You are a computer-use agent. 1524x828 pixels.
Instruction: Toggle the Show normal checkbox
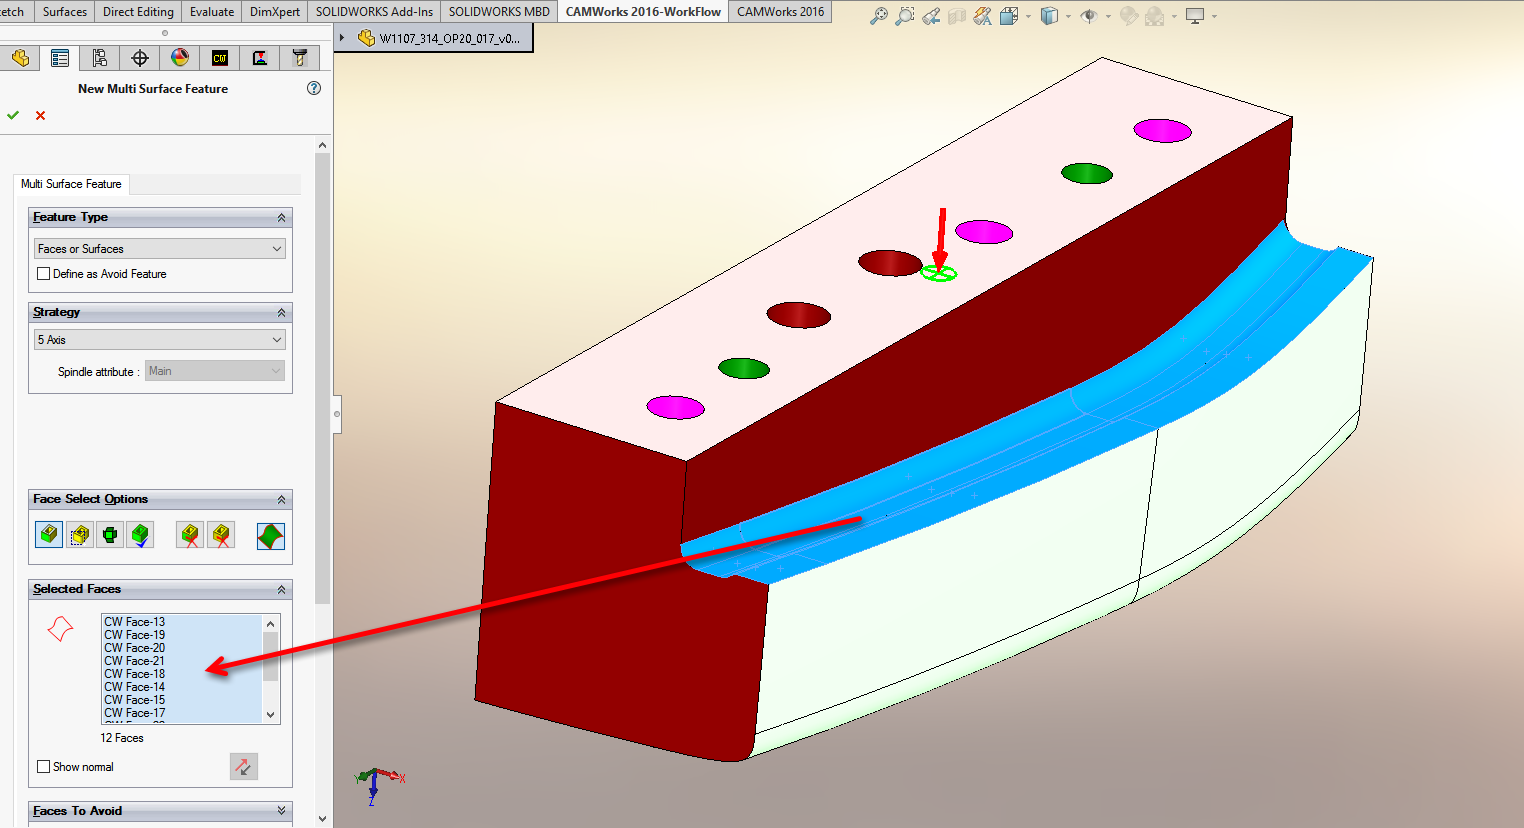43,767
